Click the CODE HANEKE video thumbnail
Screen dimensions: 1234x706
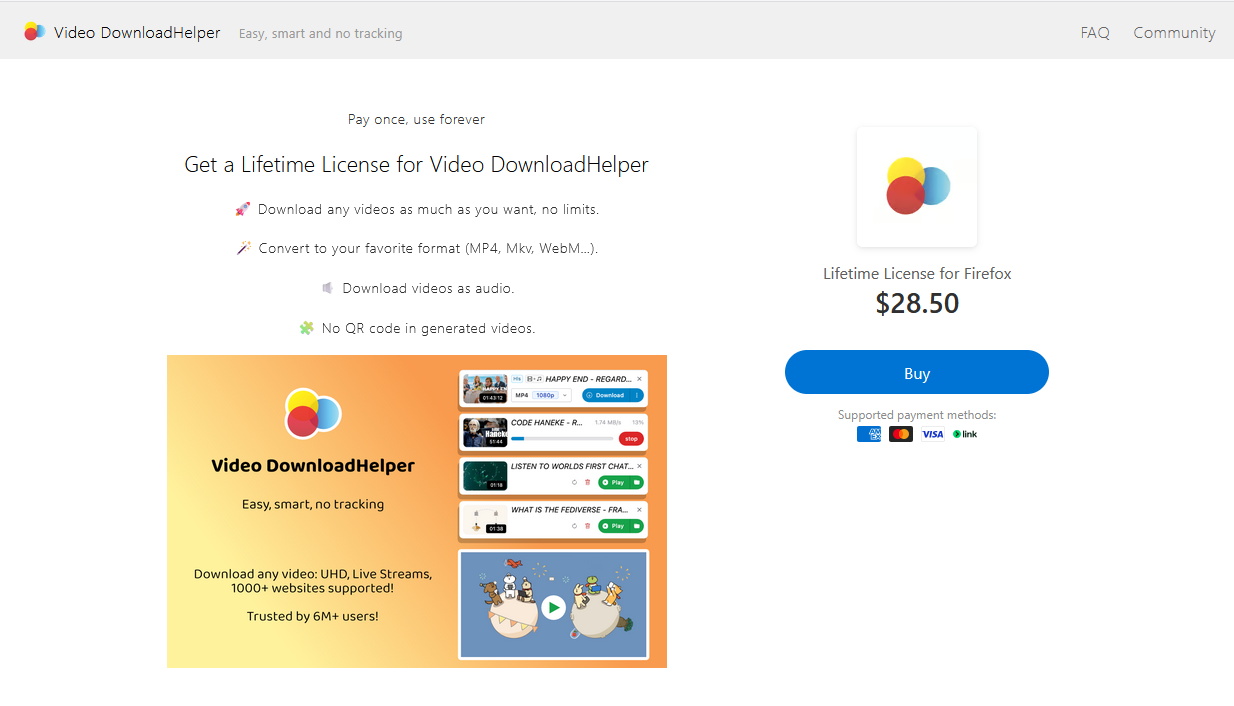(485, 432)
